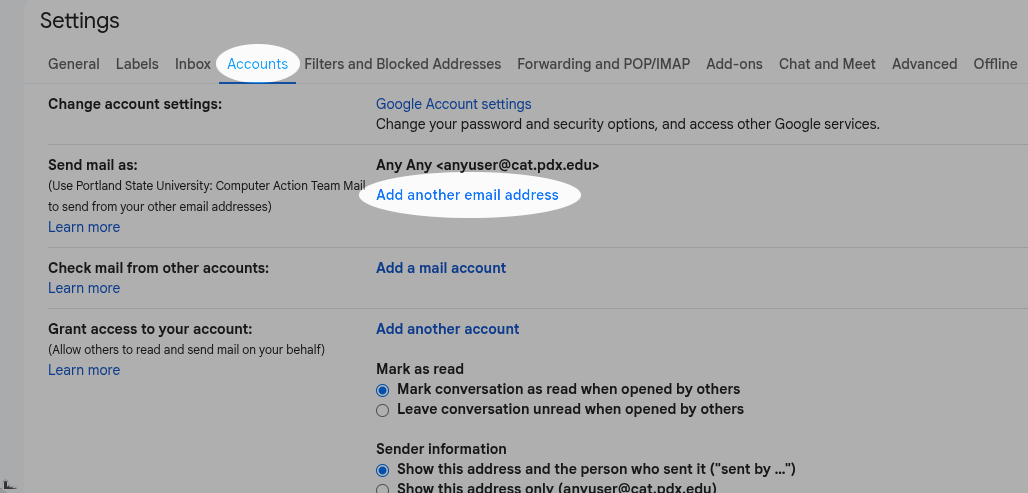Go to the Inbox settings tab
The height and width of the screenshot is (493, 1028).
(x=193, y=64)
